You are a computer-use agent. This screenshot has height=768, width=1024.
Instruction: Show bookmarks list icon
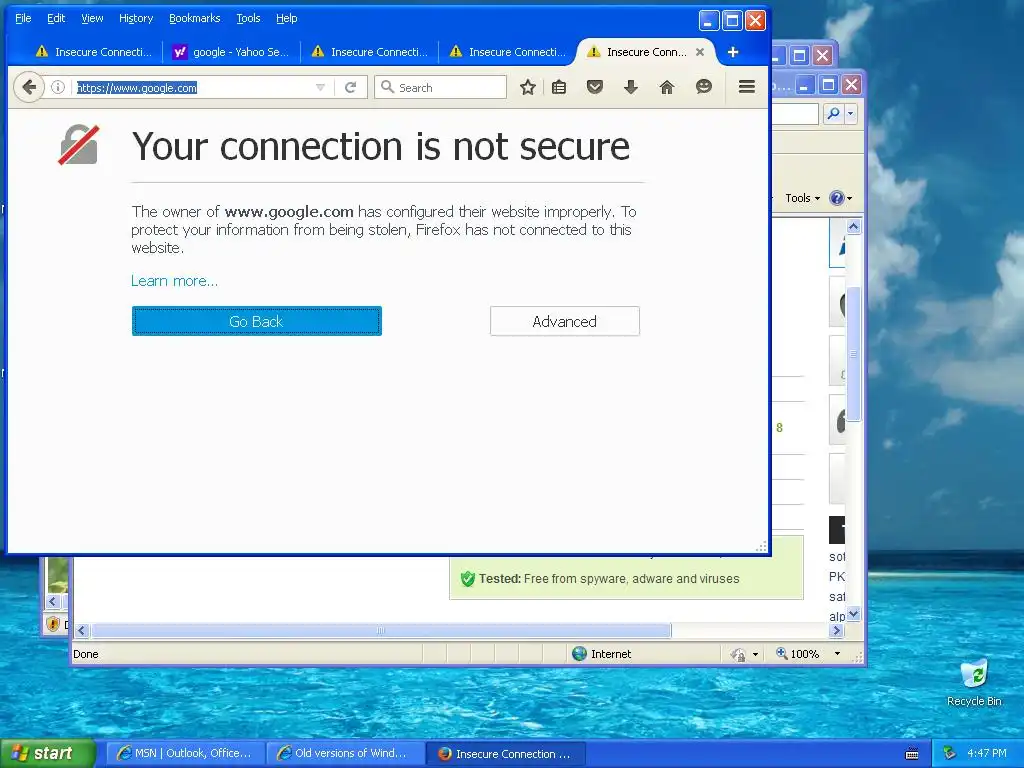click(x=559, y=87)
